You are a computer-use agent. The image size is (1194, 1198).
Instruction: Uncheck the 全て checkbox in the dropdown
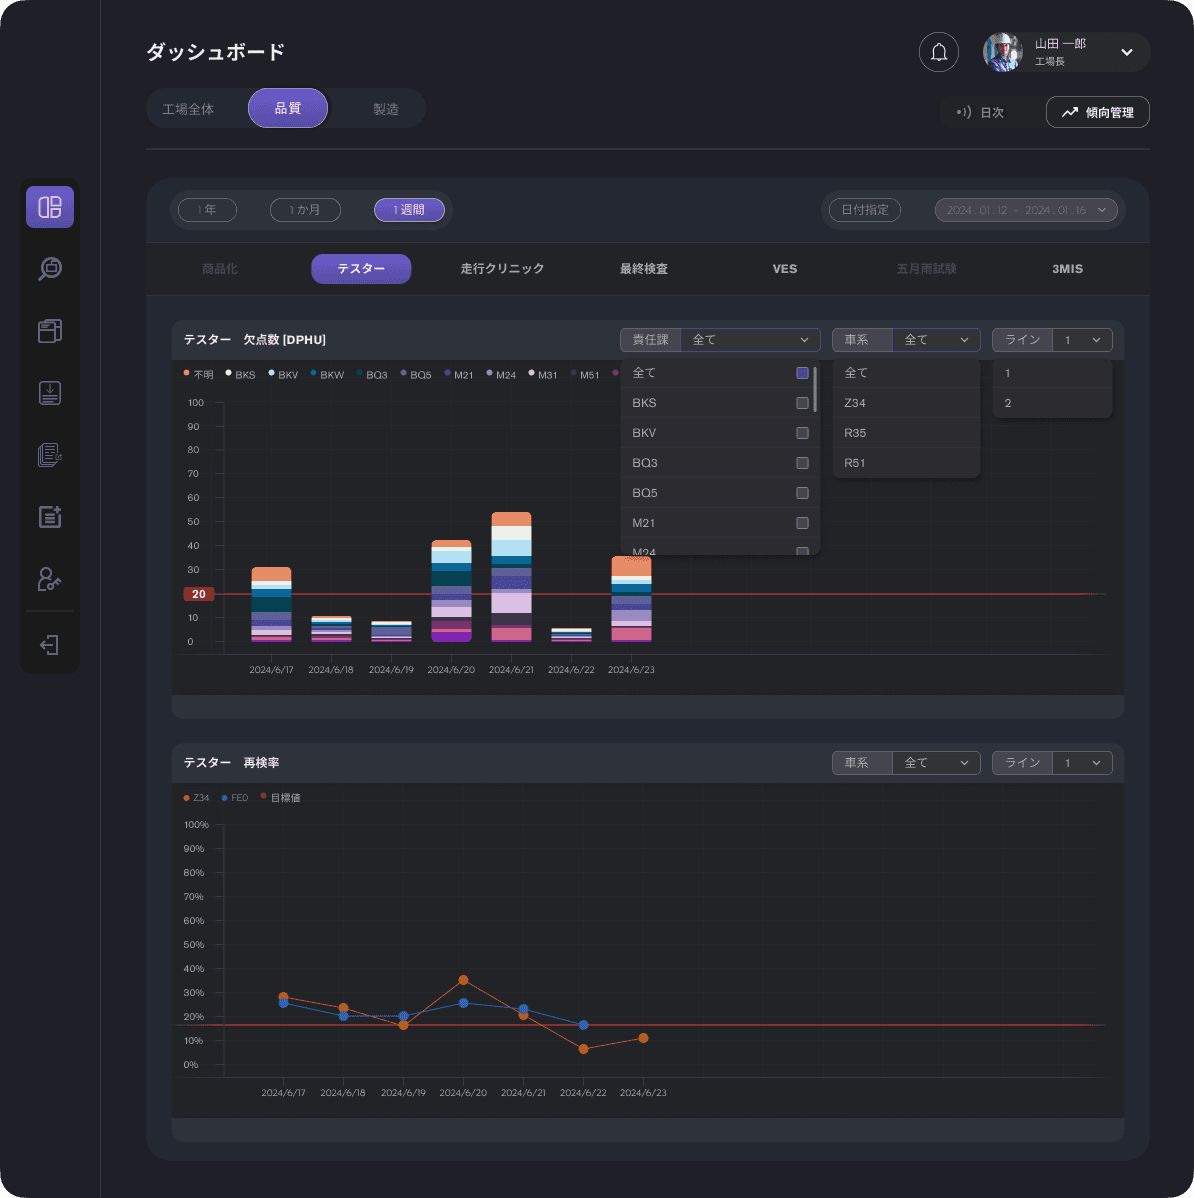click(802, 372)
